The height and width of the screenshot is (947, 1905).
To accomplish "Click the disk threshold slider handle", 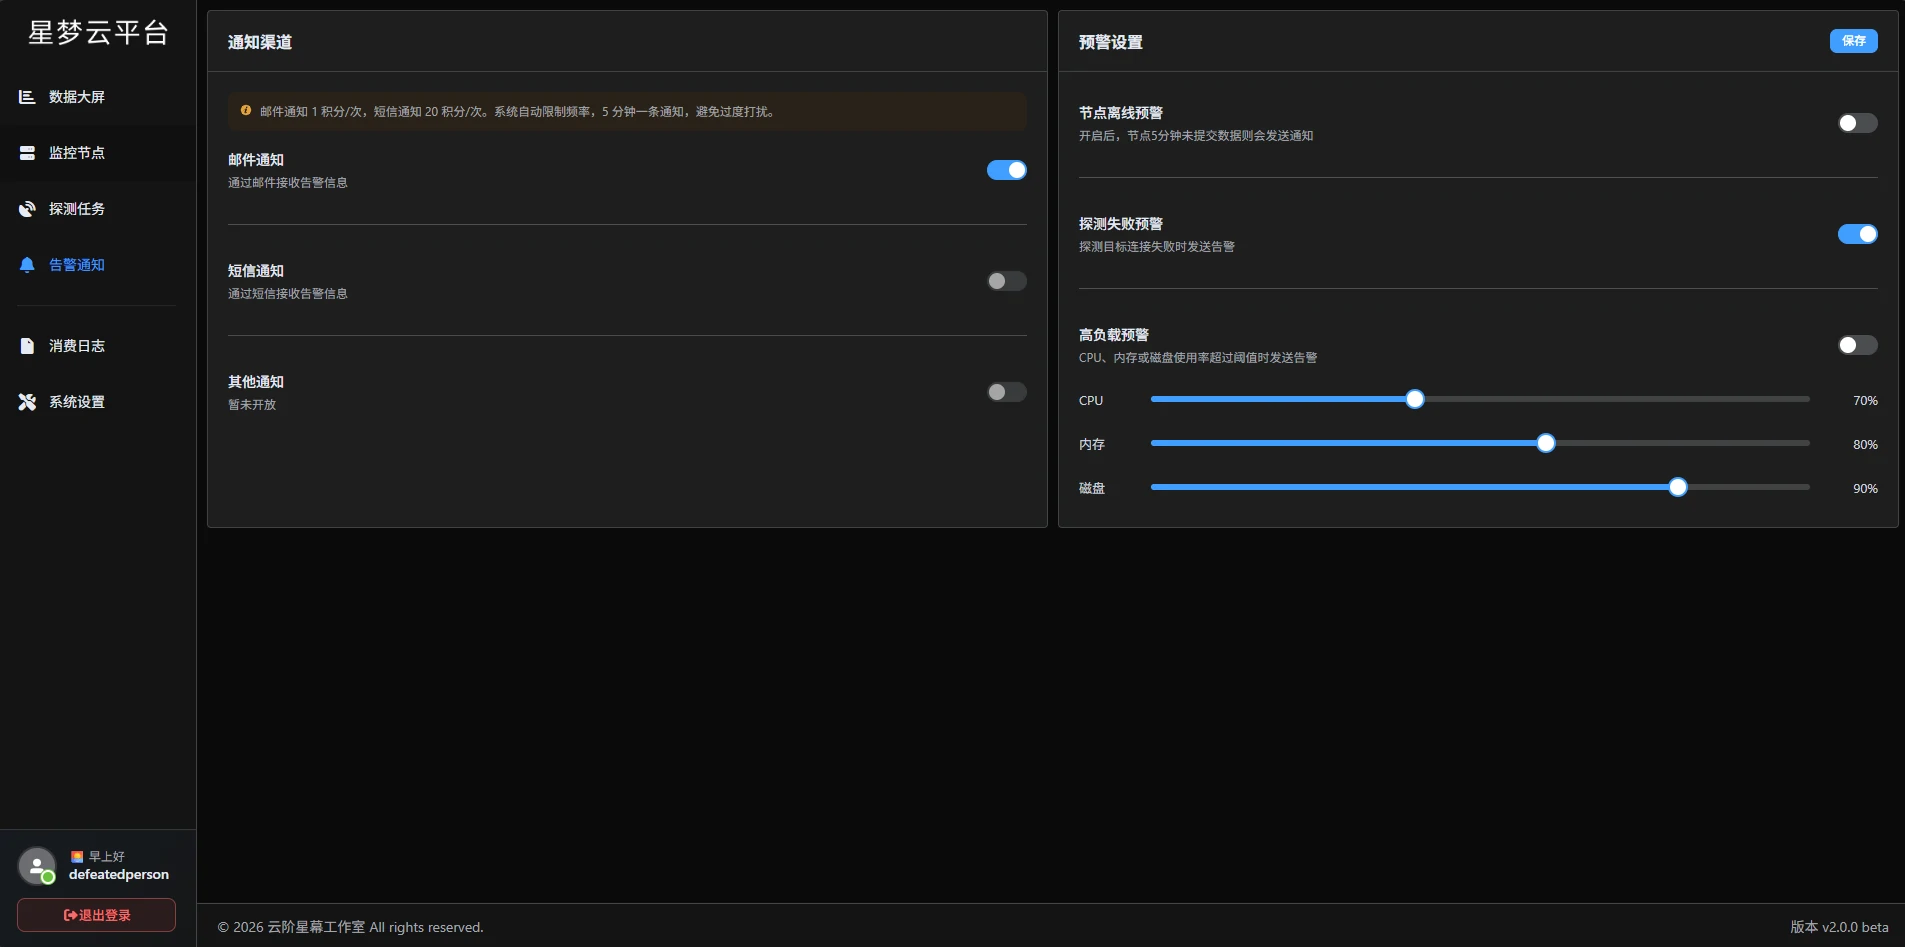I will pyautogui.click(x=1677, y=488).
